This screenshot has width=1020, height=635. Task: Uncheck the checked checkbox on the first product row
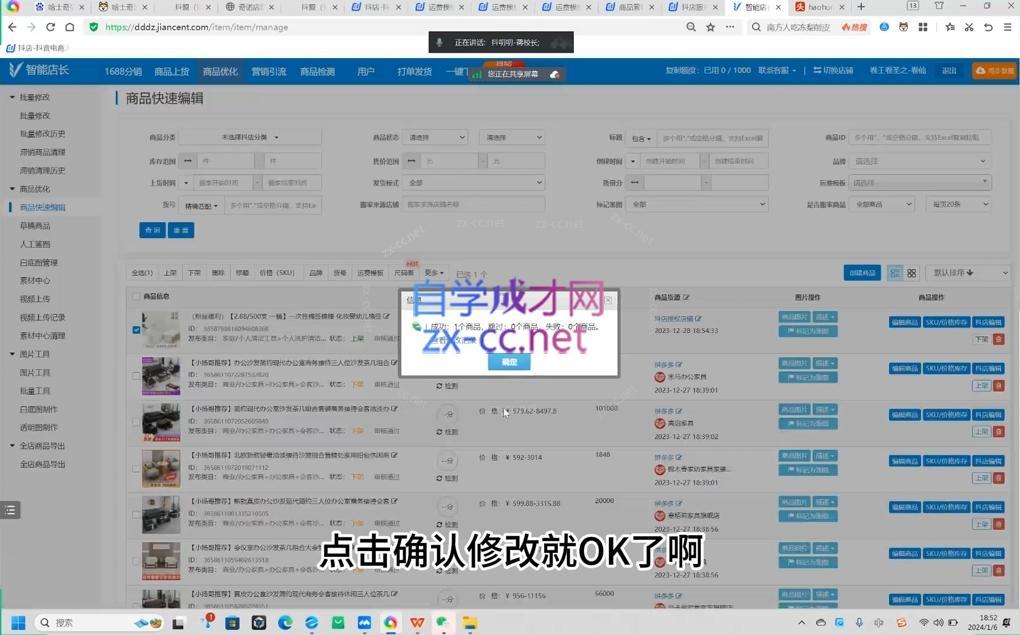137,330
